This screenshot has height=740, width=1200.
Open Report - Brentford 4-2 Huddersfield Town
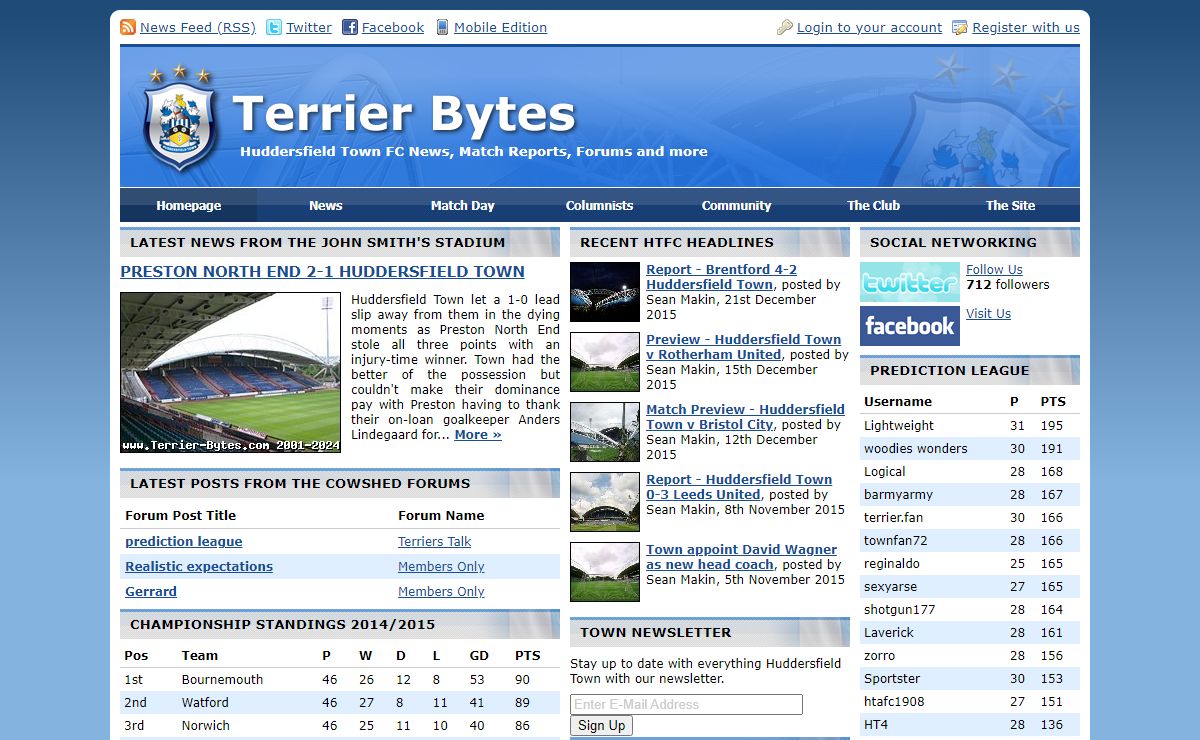click(721, 277)
